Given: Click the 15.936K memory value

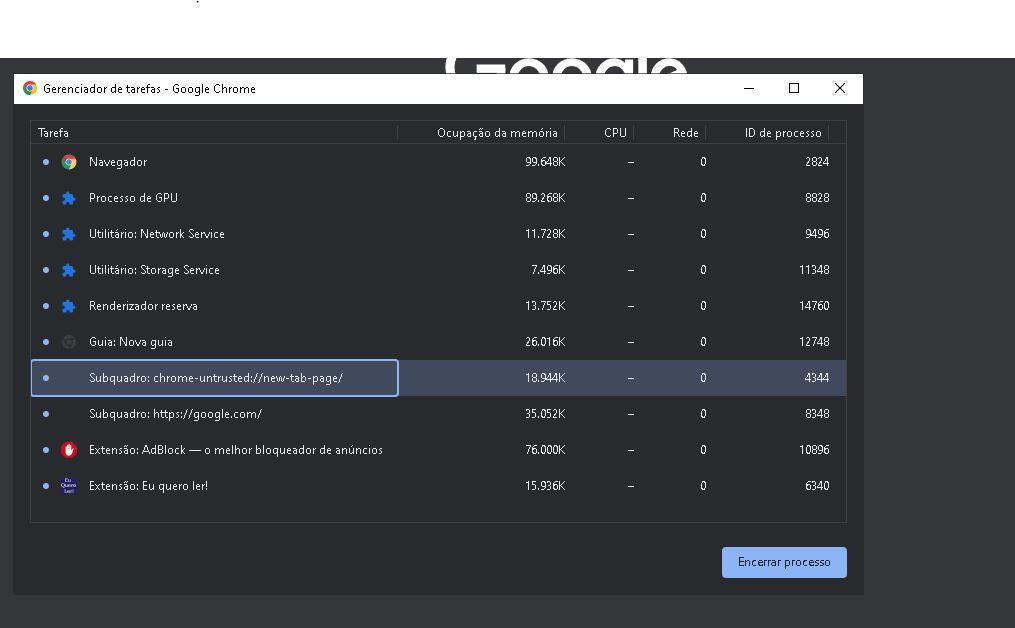Looking at the screenshot, I should click(x=545, y=486).
